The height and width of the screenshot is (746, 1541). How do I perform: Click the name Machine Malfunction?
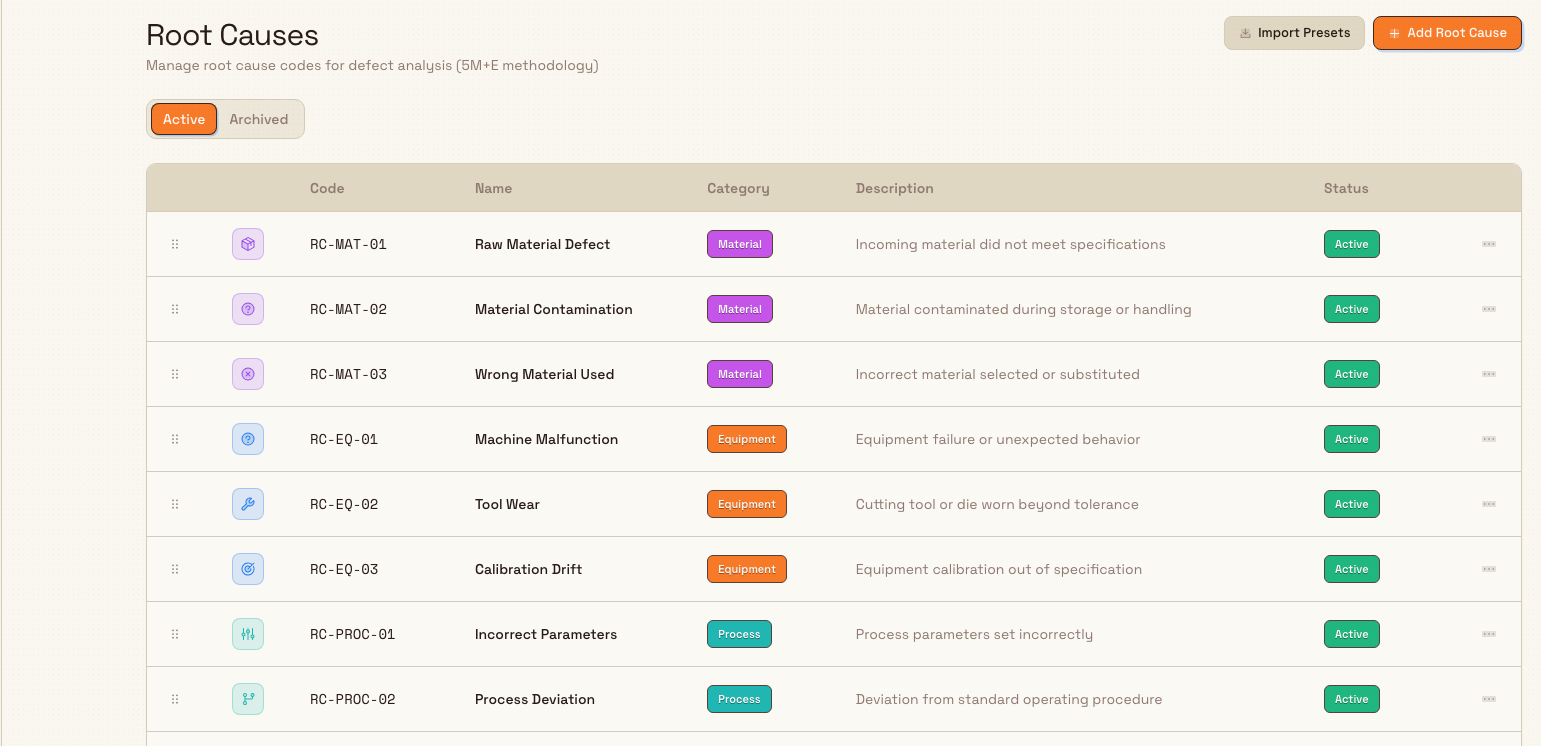click(x=547, y=439)
